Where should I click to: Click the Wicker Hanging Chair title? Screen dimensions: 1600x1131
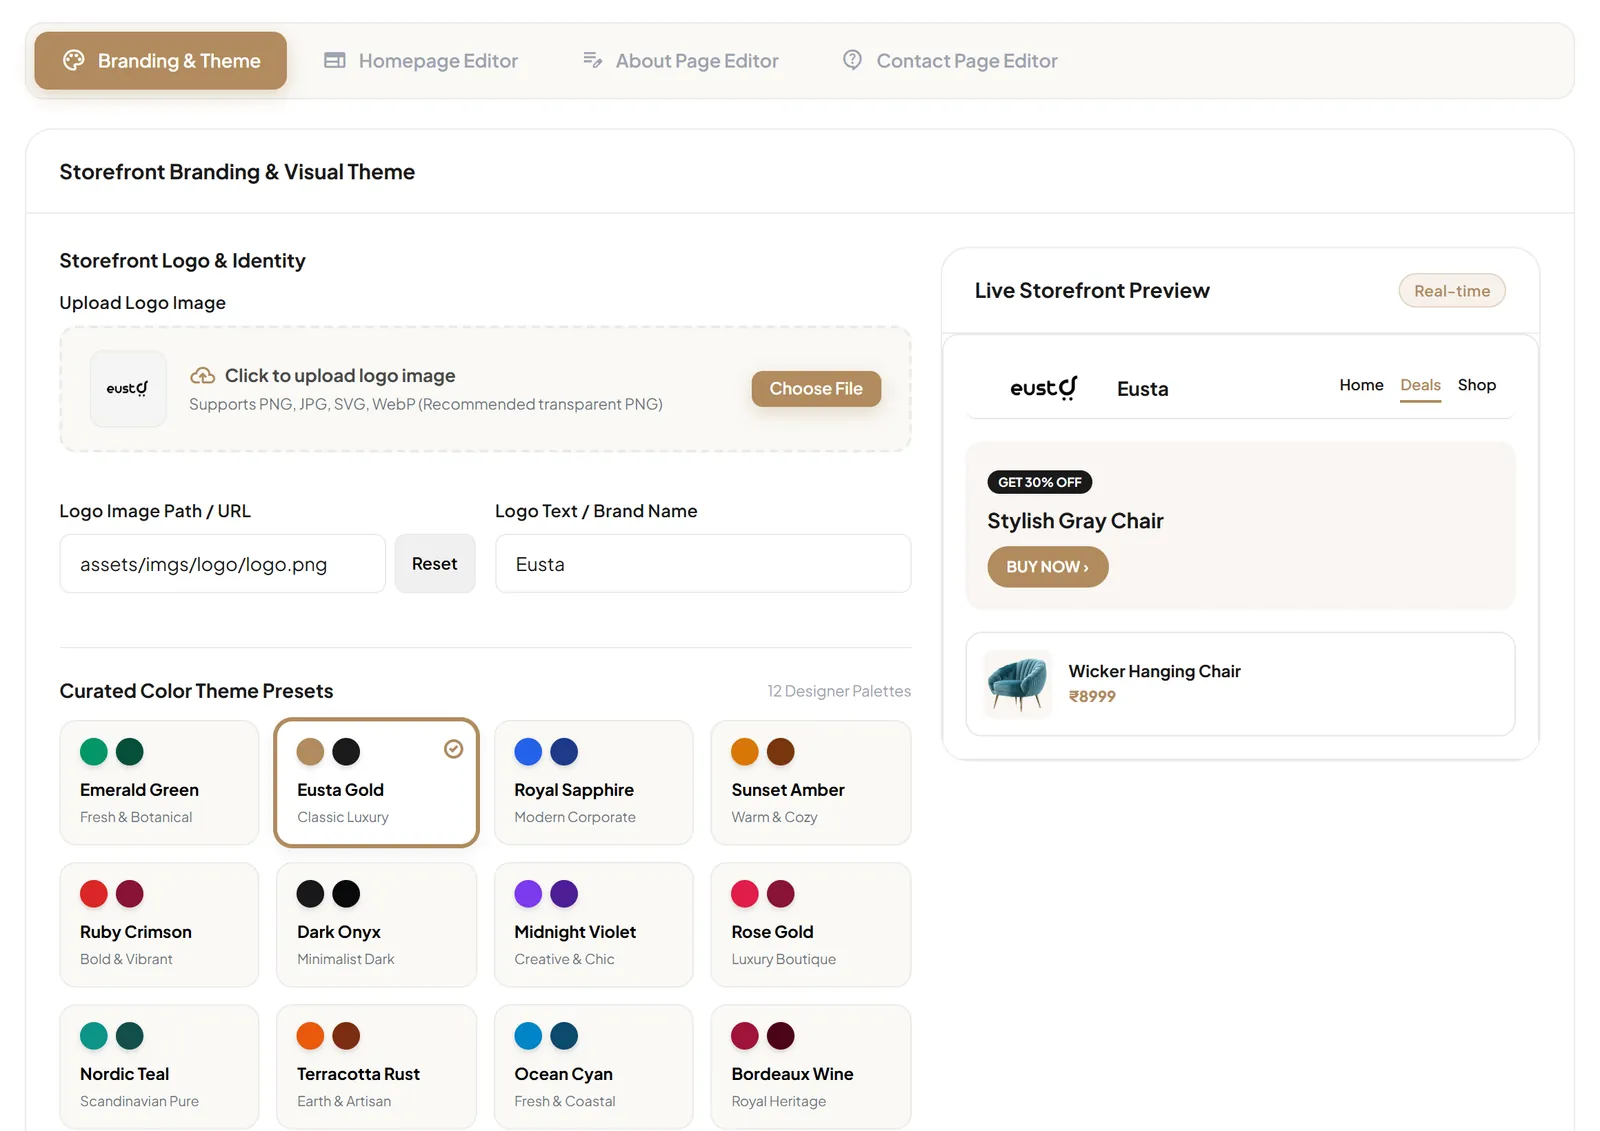tap(1155, 671)
